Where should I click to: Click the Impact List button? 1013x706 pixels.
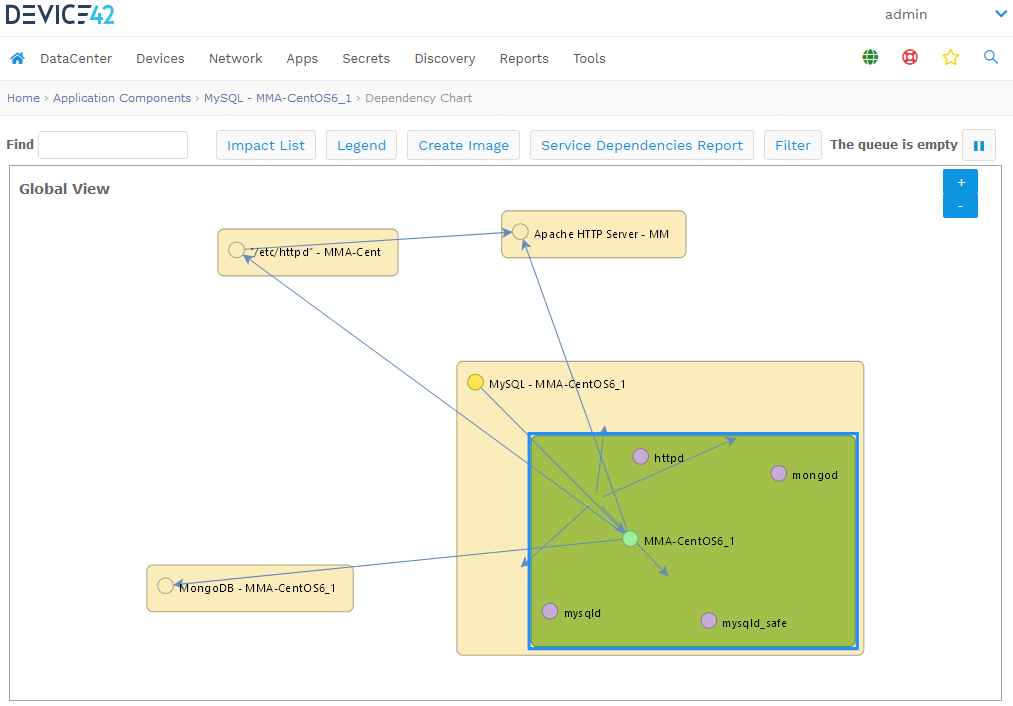click(266, 145)
